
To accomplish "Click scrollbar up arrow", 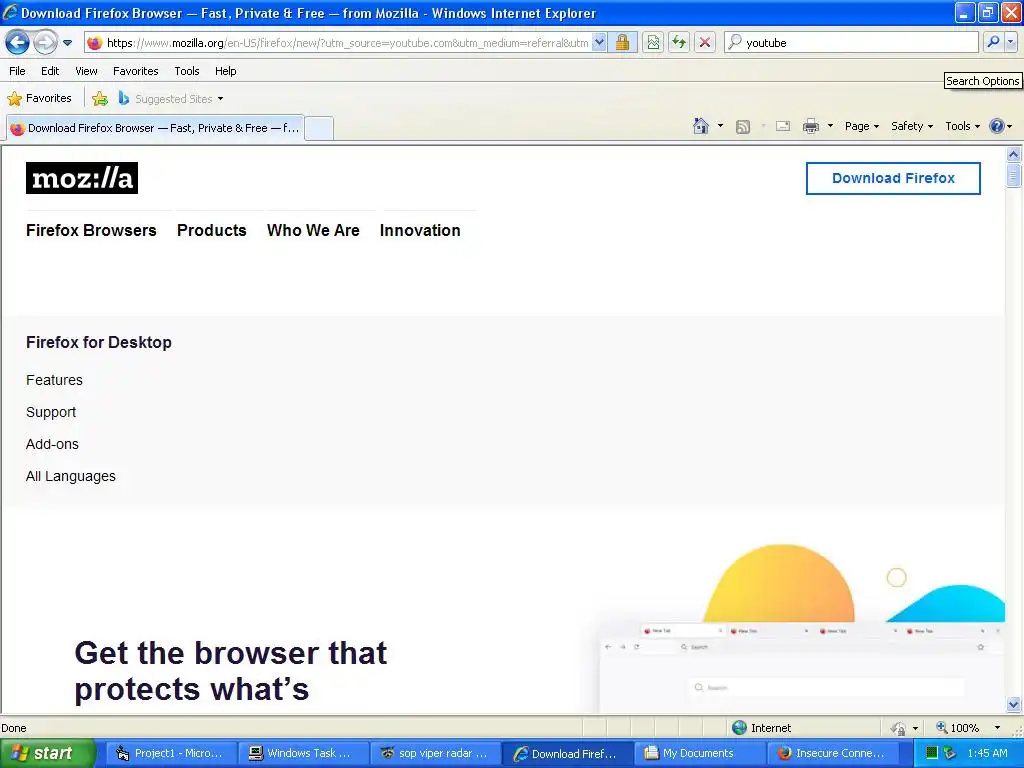I will [1014, 155].
